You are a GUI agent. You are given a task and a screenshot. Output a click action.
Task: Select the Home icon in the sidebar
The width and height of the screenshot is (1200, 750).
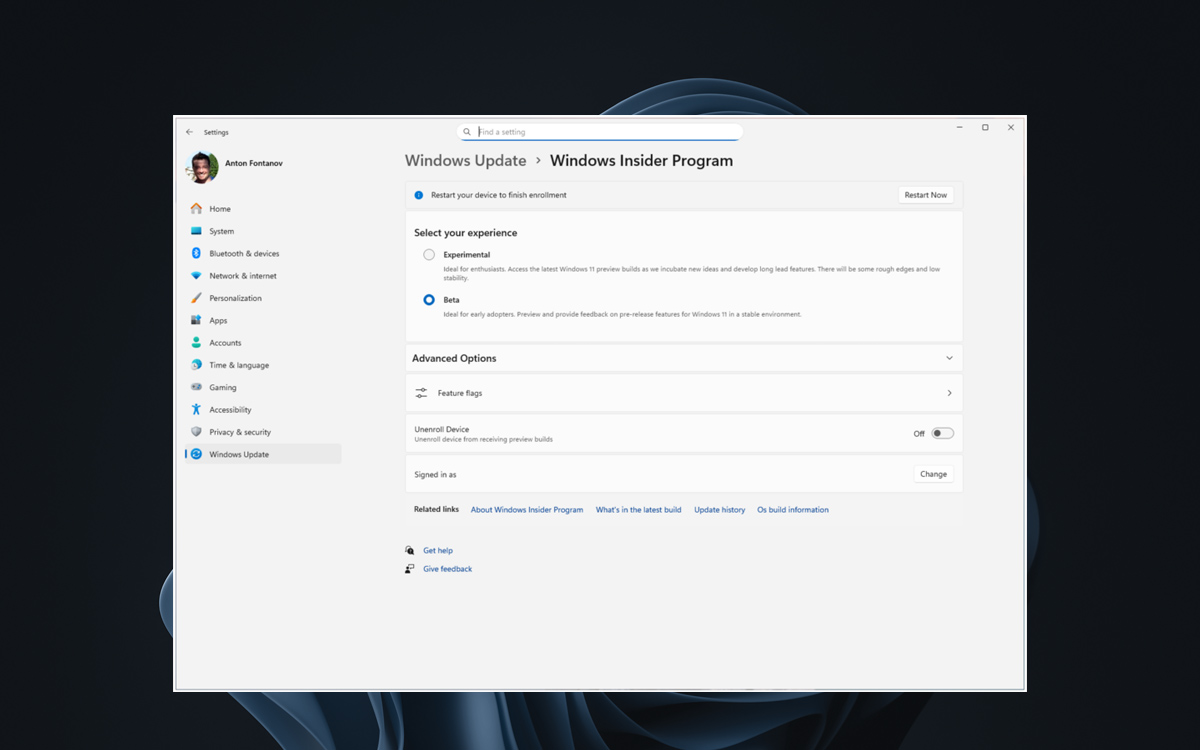[x=197, y=208]
